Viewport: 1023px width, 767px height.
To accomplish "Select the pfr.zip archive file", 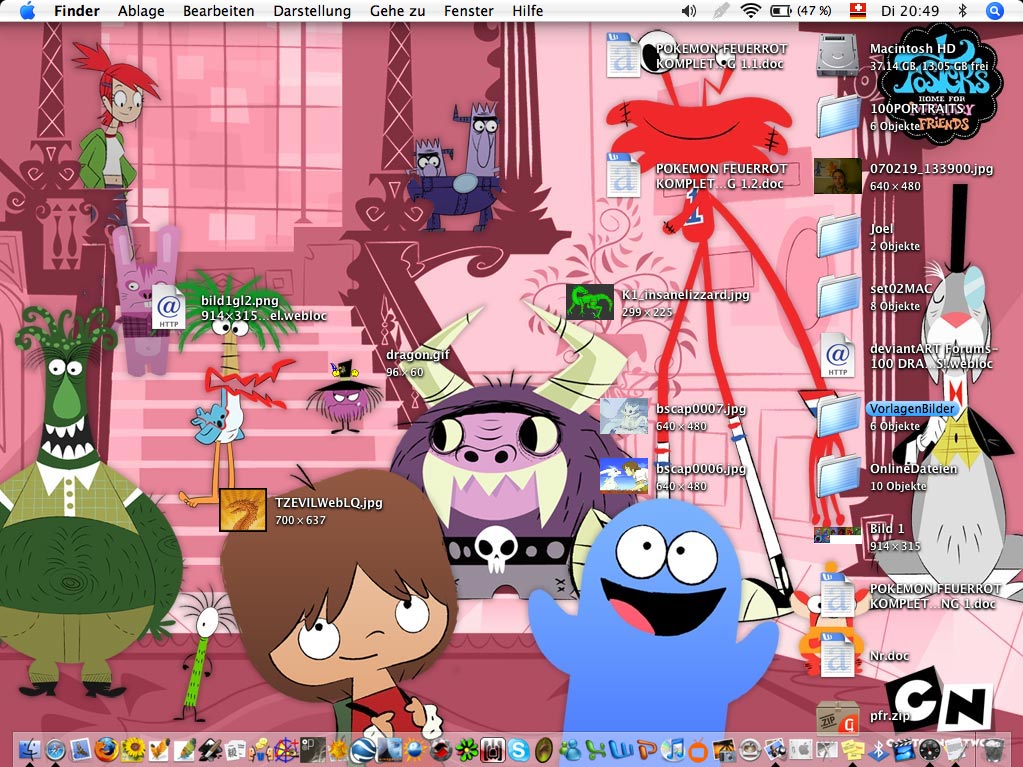I will (838, 716).
